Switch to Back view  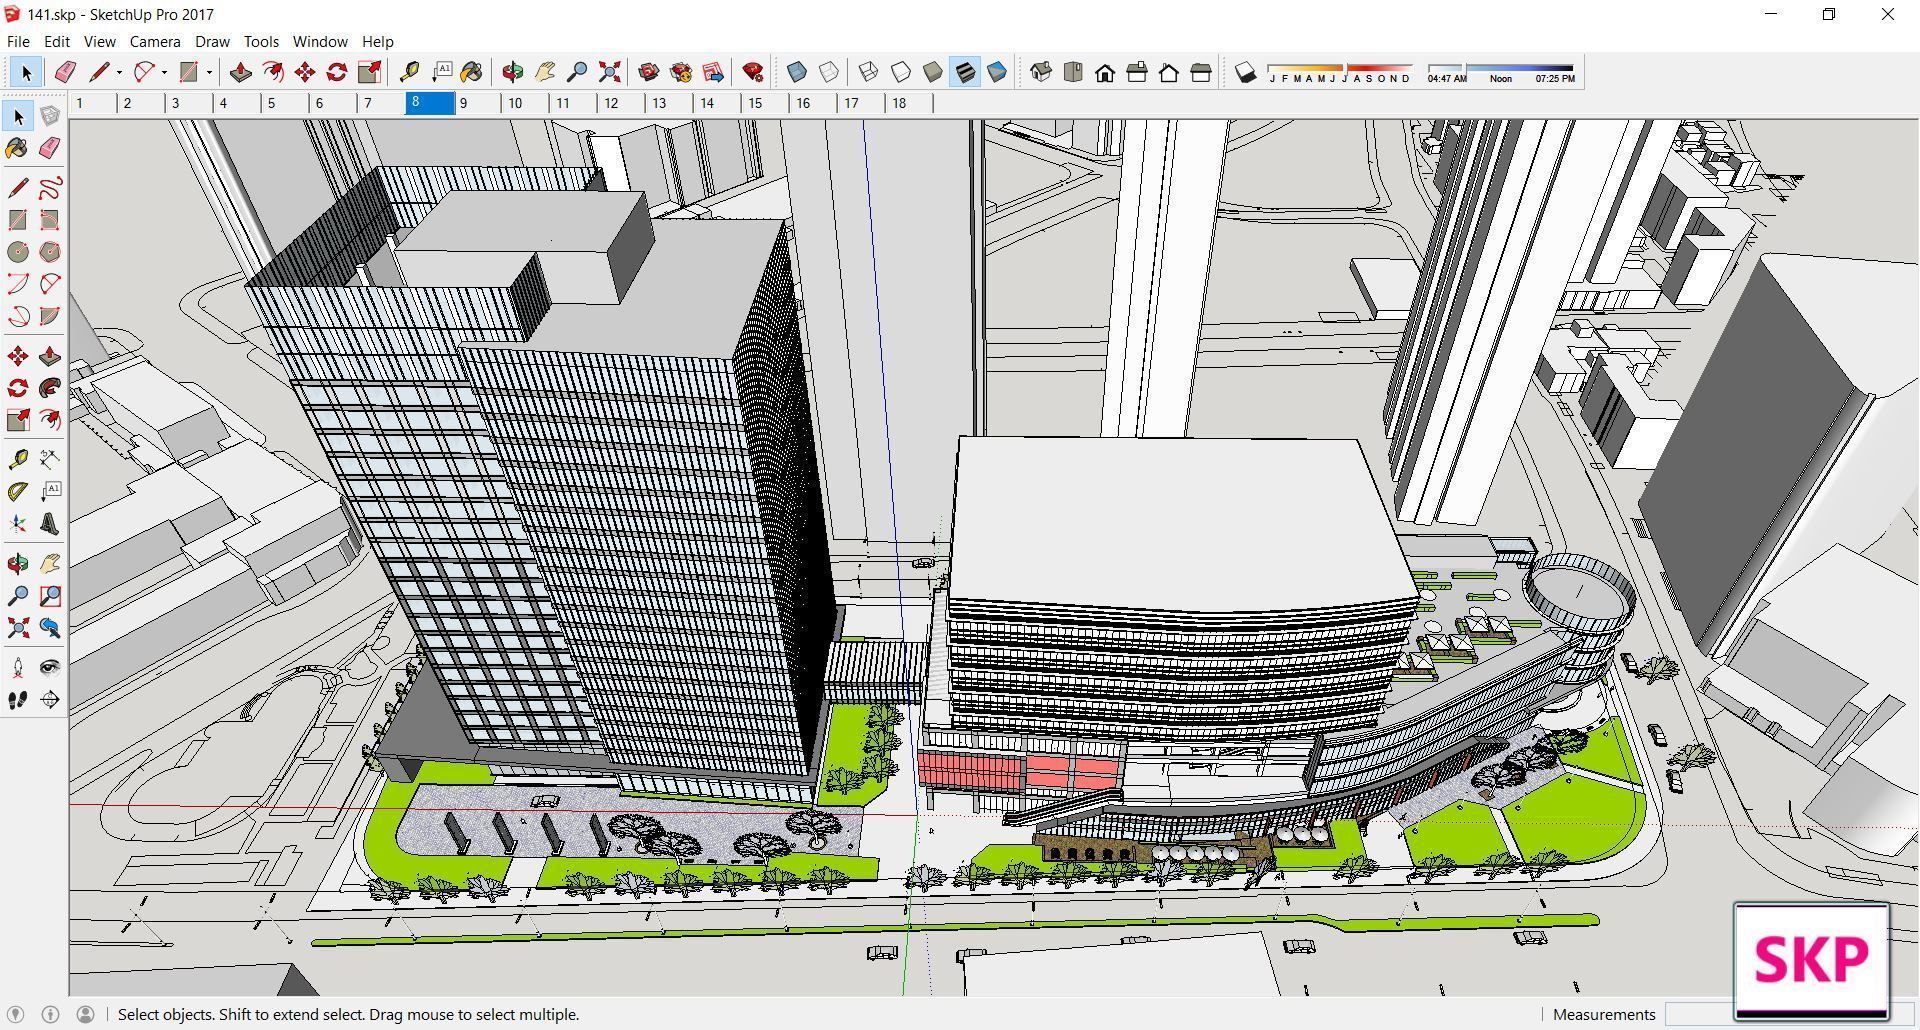(1169, 72)
